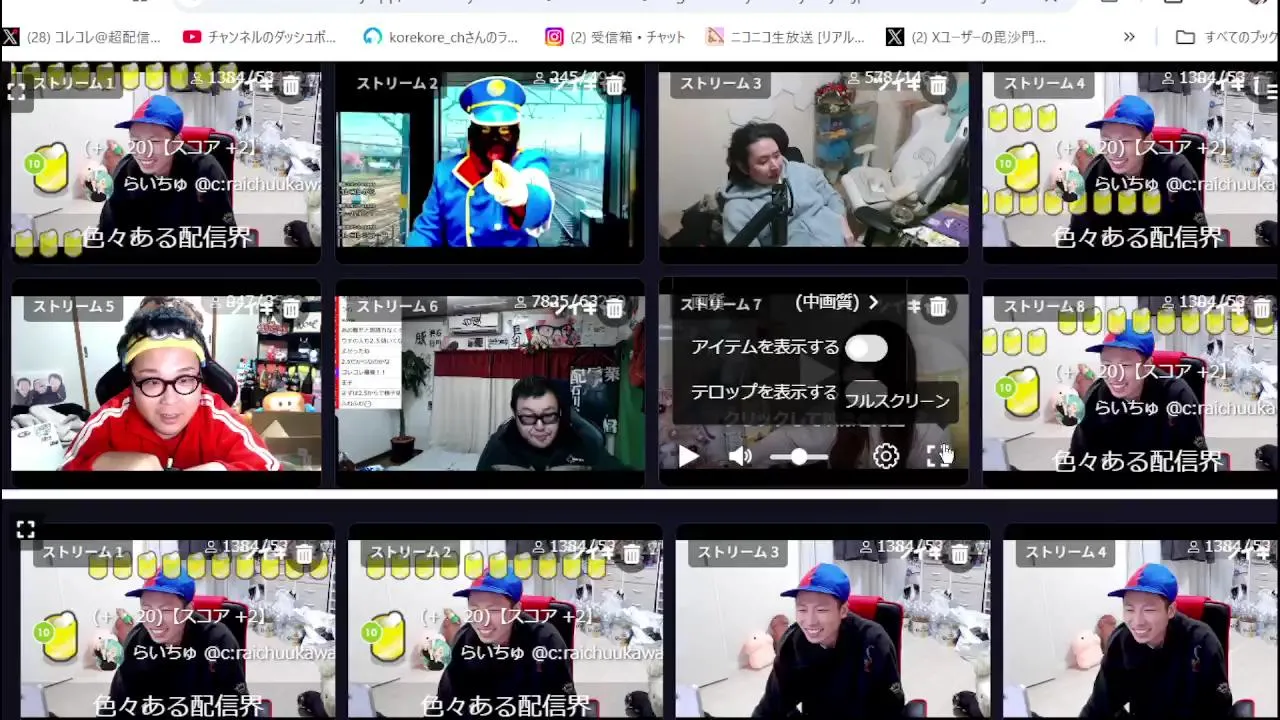Delete Stream 7 with its trash icon
The height and width of the screenshot is (720, 1280).
938,307
